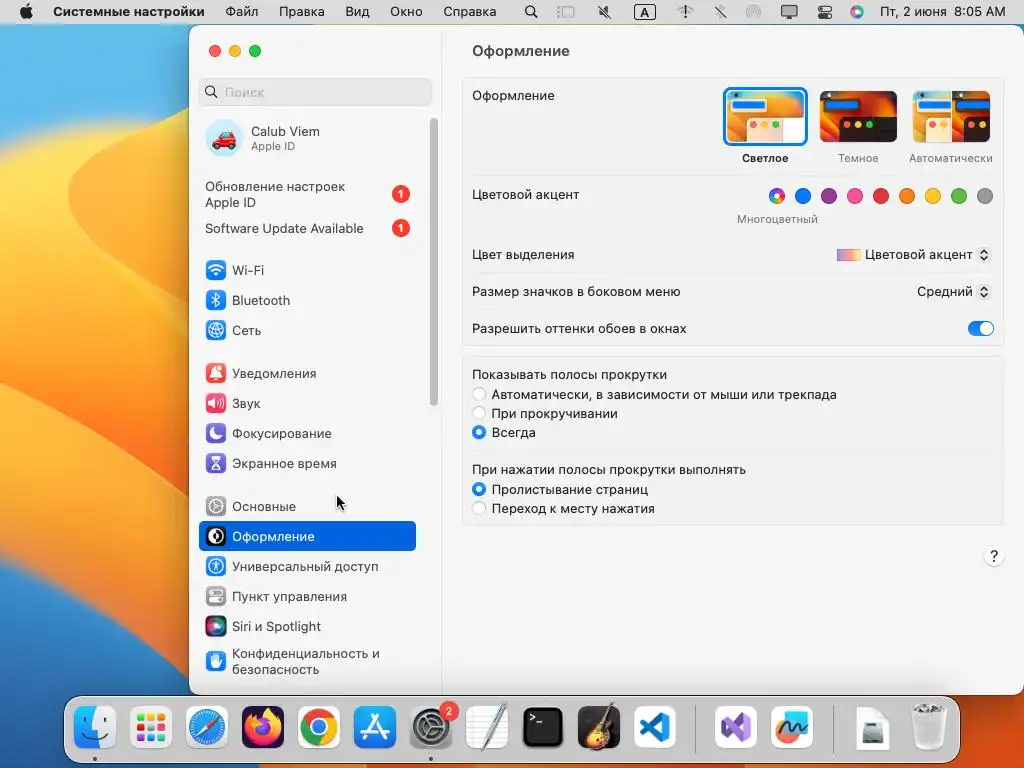This screenshot has height=768, width=1024.
Task: Launch GarageBand from the Dock
Action: pyautogui.click(x=599, y=727)
